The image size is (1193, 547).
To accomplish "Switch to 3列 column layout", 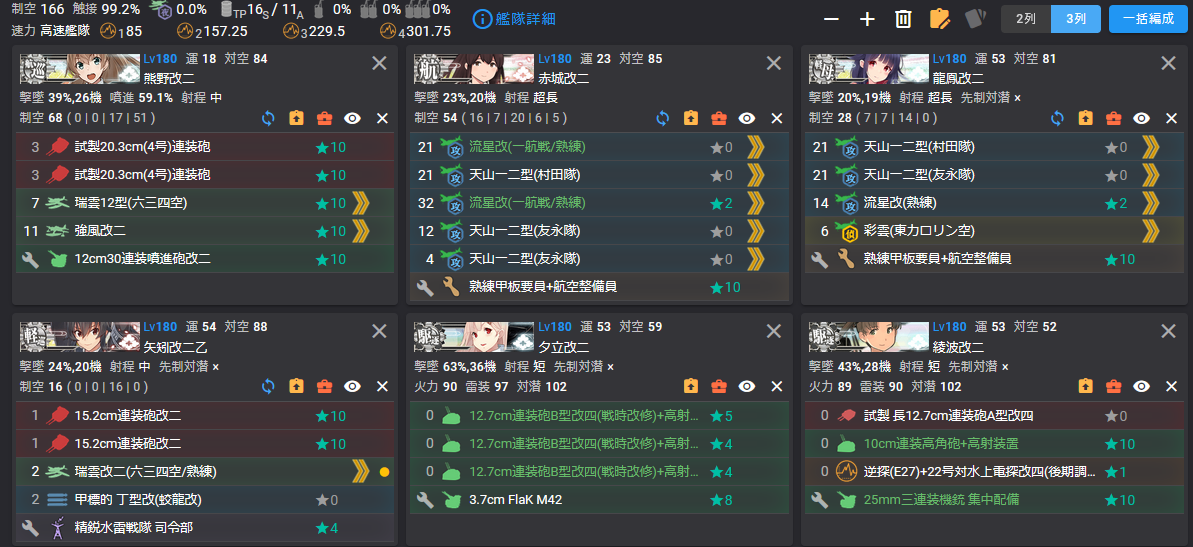I will (1076, 19).
